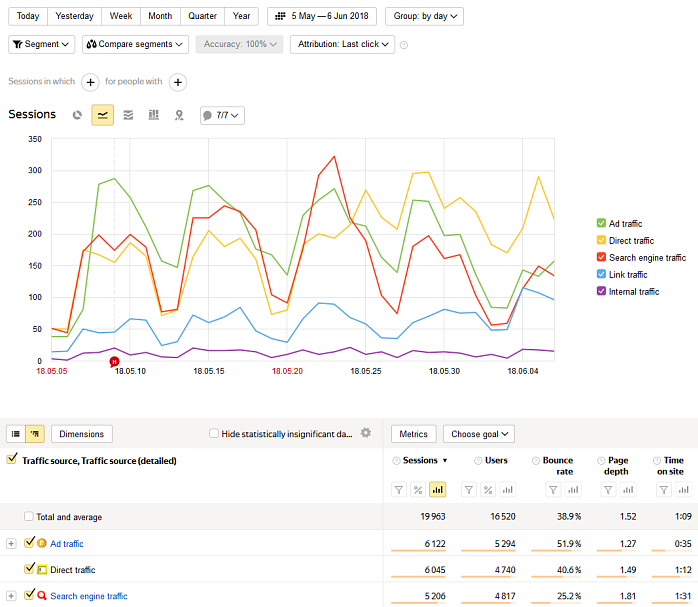
Task: Toggle Bounce rate chart bars
Action: [573, 490]
